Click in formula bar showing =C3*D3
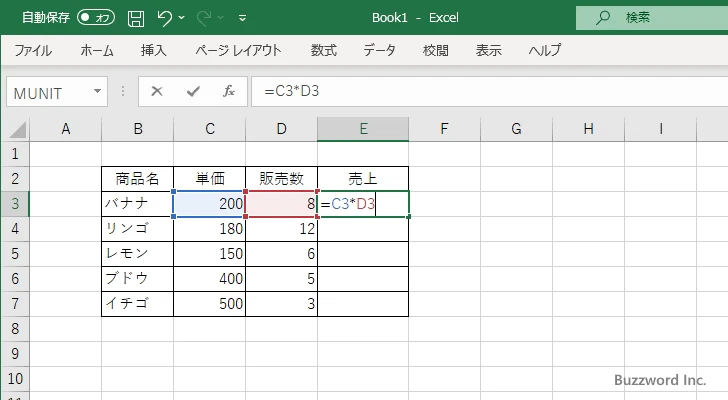 pyautogui.click(x=490, y=91)
